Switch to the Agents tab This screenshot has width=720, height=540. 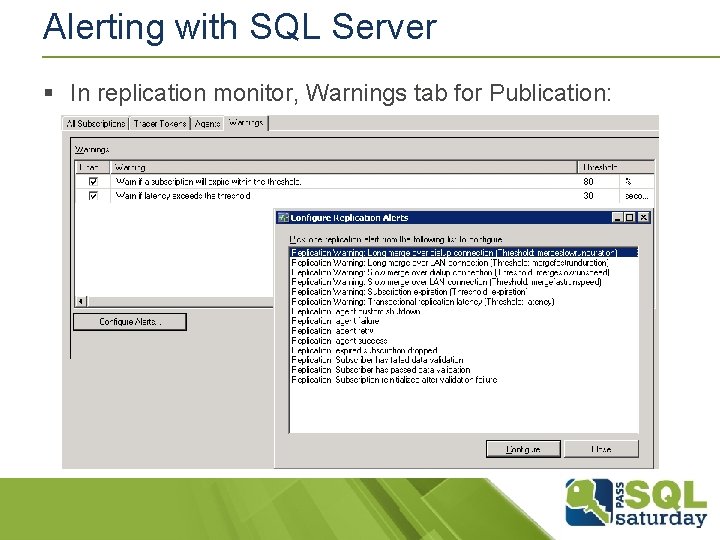coord(207,124)
